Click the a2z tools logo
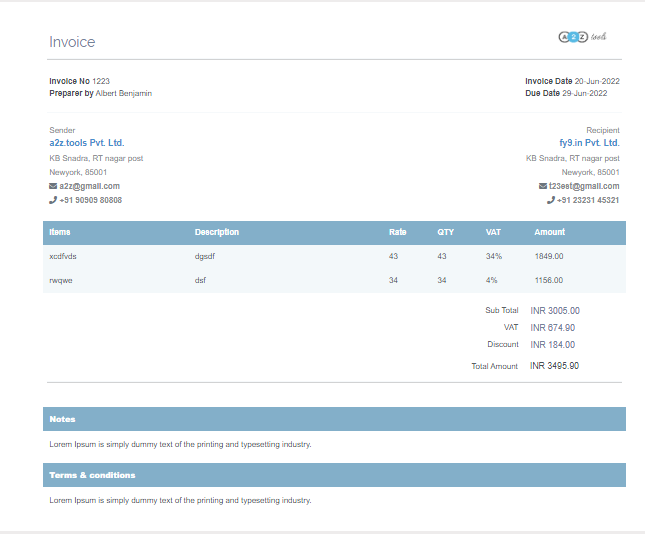 click(582, 37)
